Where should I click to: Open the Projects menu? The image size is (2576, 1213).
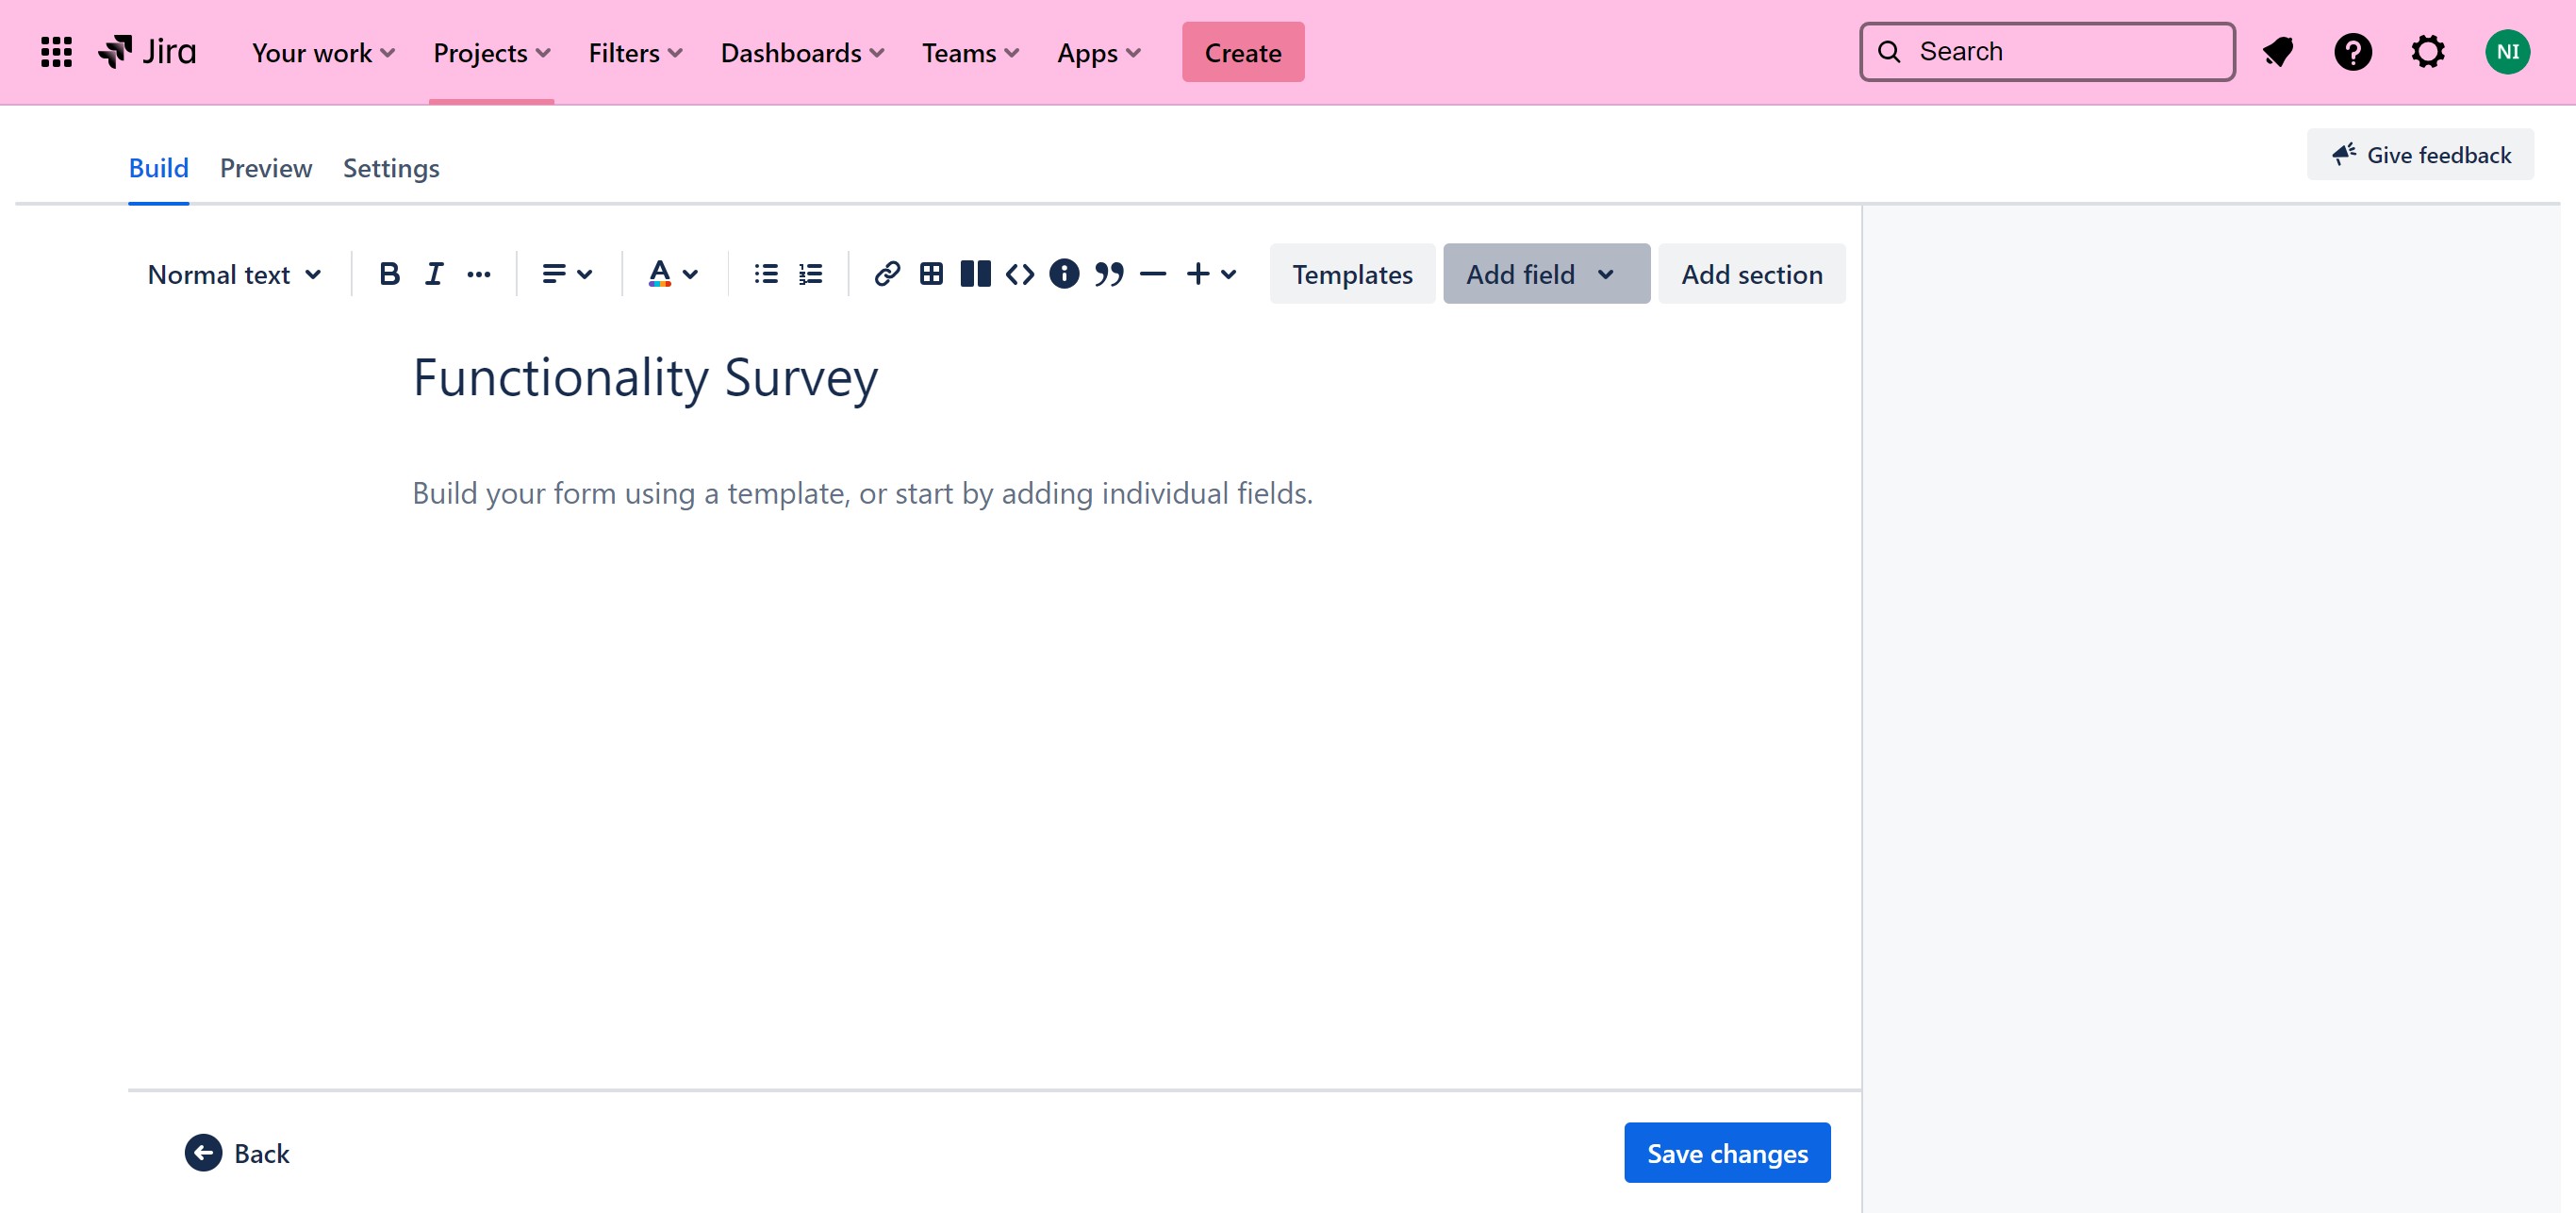(491, 52)
